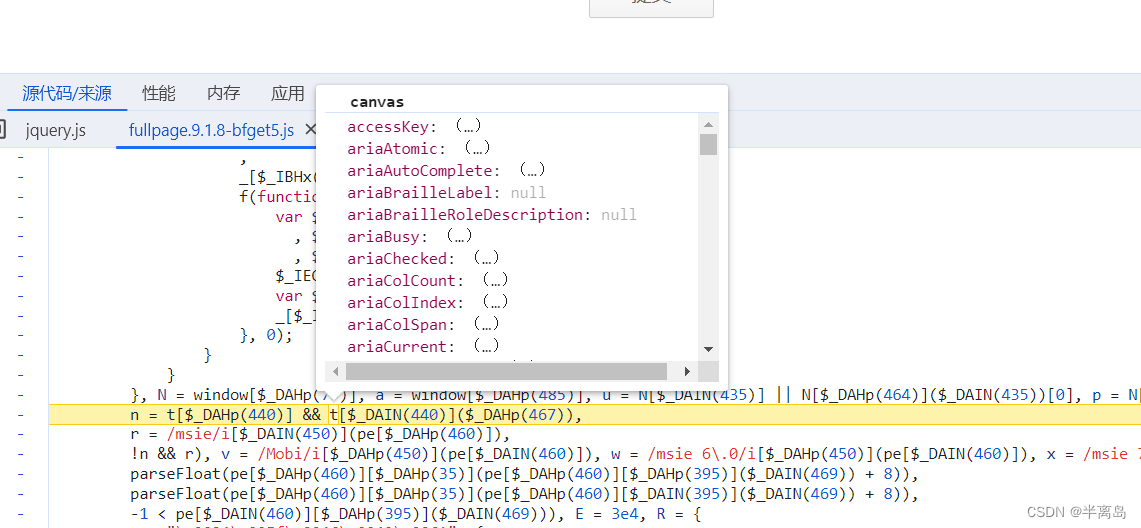Viewport: 1141px width, 528px height.
Task: Expand the ariaBusy property value
Action: [x=460, y=236]
